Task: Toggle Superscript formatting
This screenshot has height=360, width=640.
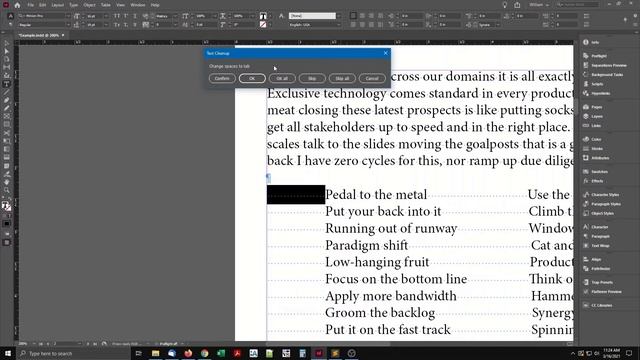Action: tap(126, 16)
